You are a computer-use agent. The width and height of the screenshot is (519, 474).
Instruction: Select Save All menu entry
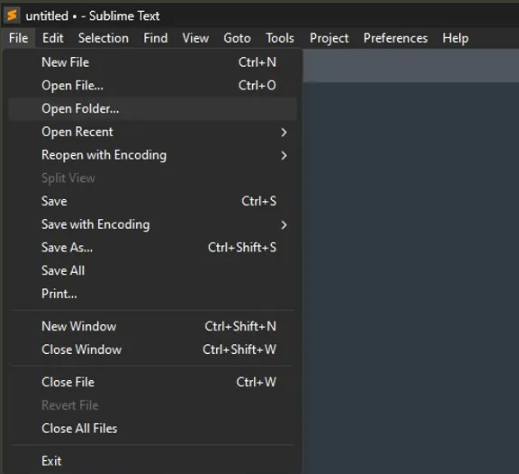coord(152,271)
